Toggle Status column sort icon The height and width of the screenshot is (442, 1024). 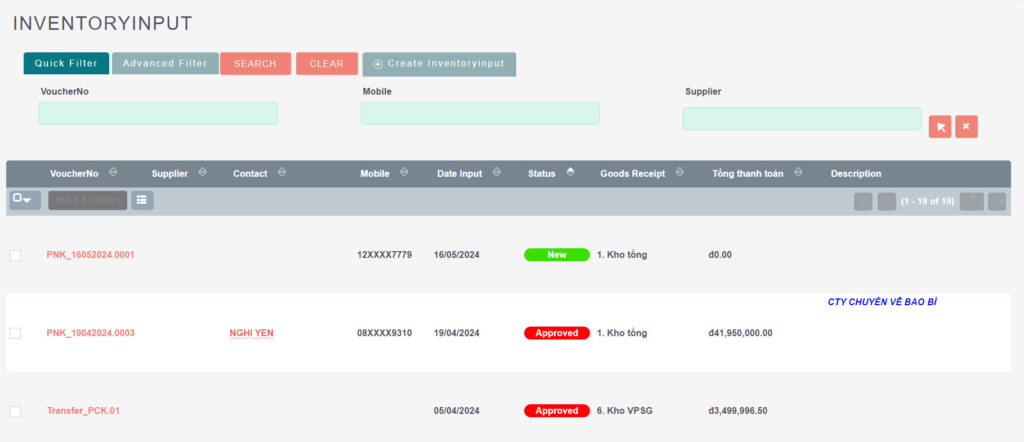570,172
